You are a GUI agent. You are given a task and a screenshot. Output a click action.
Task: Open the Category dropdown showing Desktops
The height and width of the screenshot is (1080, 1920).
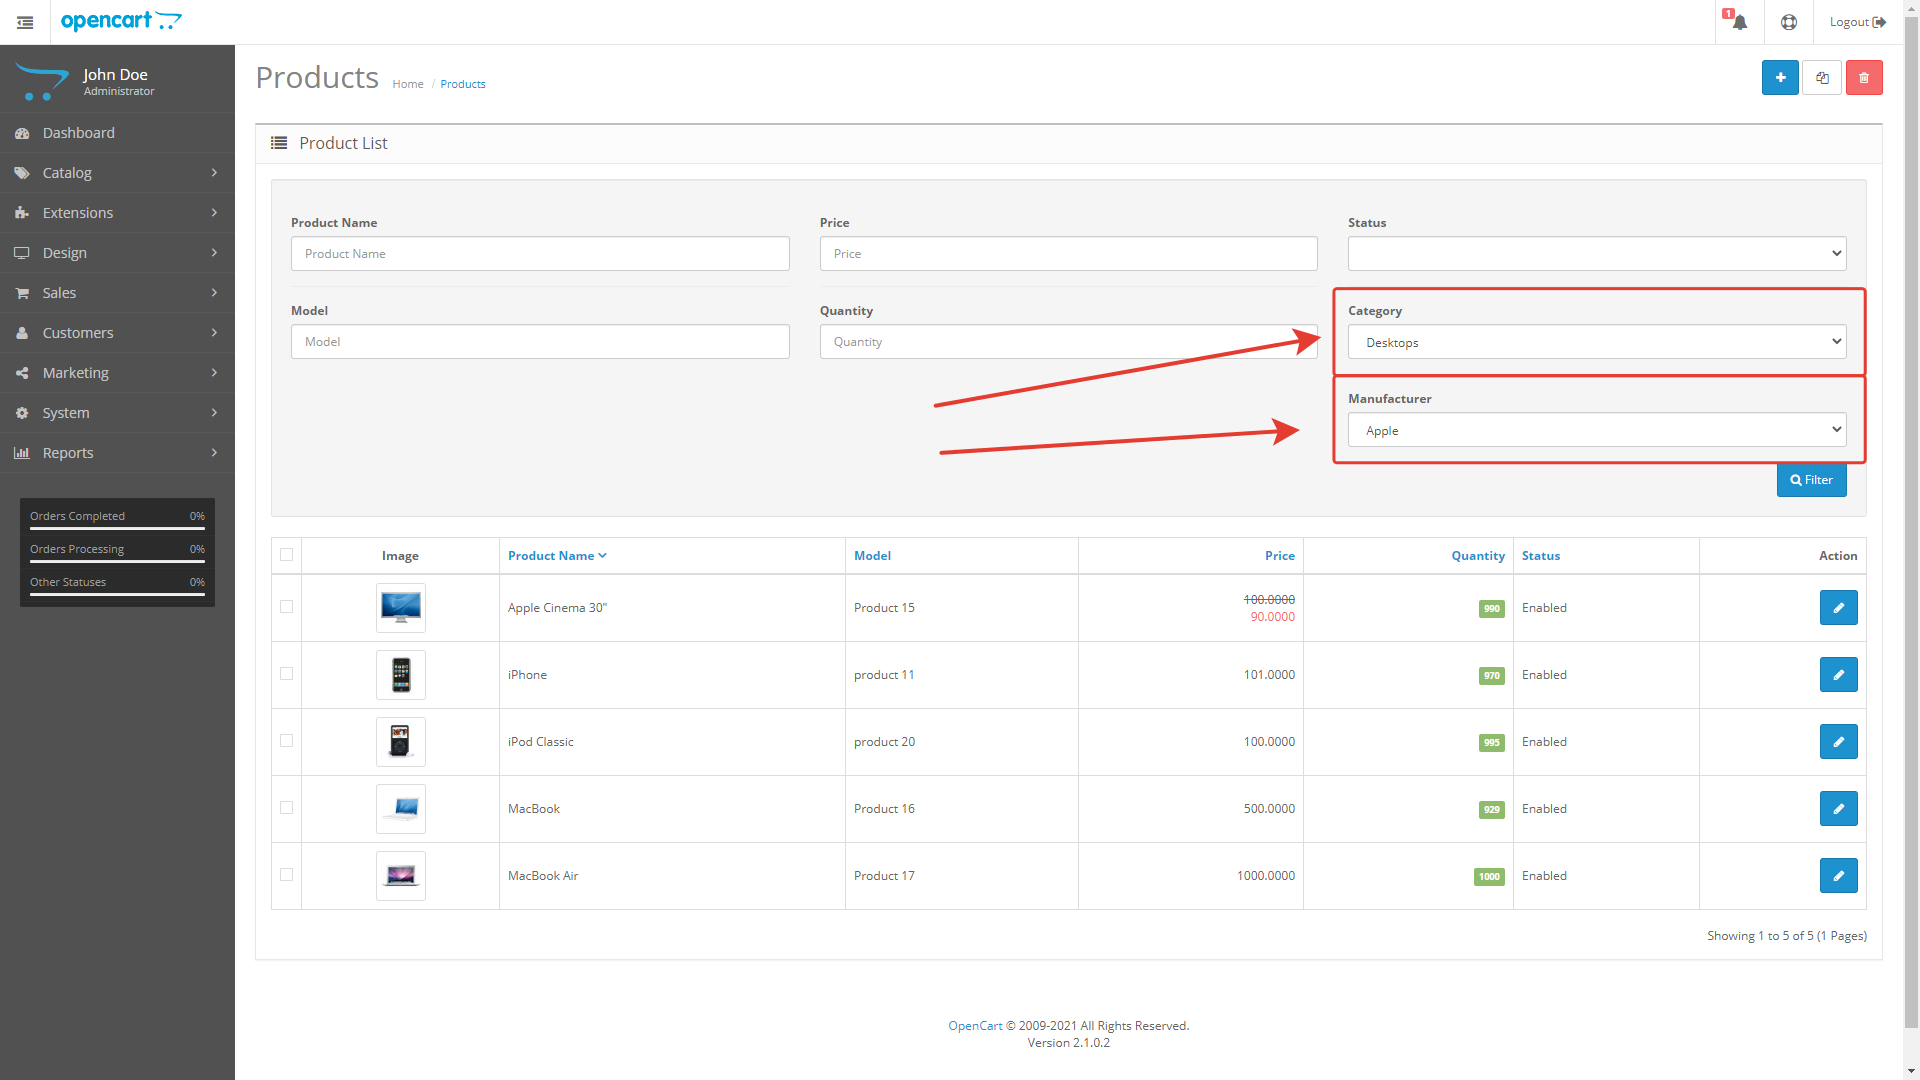1596,342
